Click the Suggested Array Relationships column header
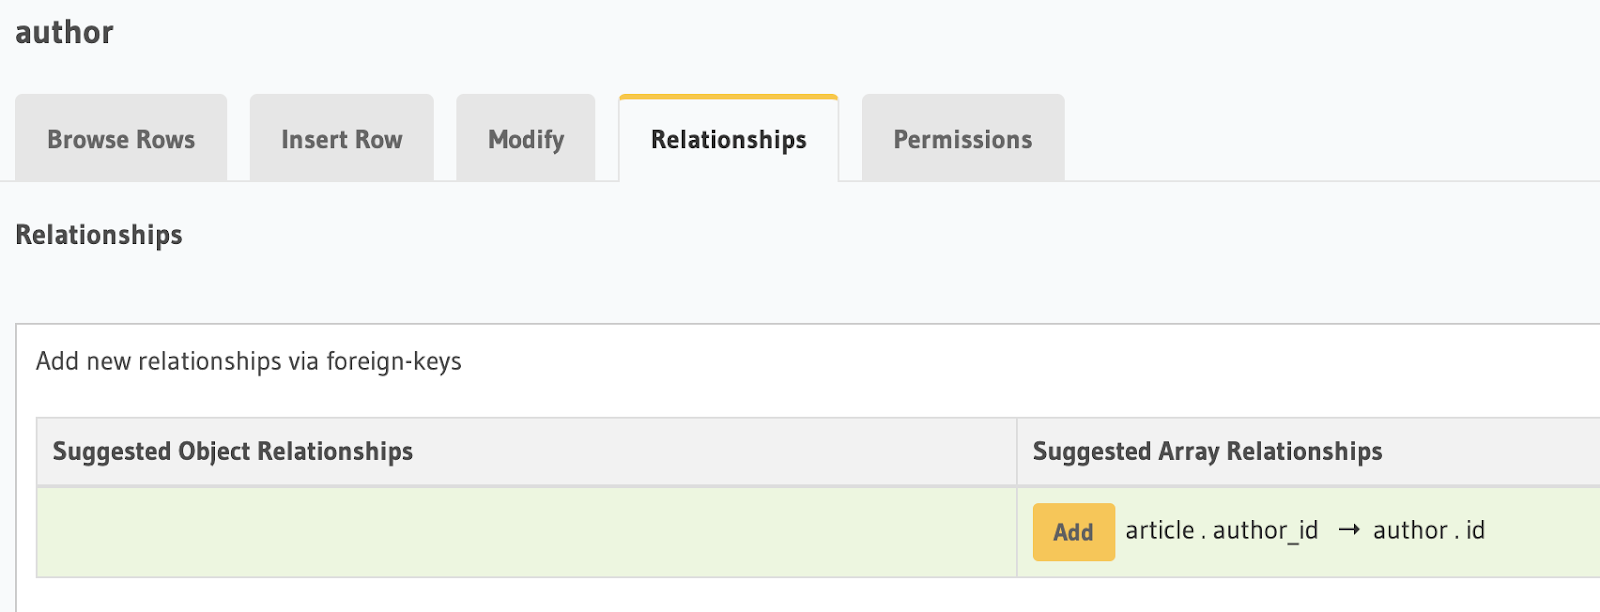 coord(1207,451)
